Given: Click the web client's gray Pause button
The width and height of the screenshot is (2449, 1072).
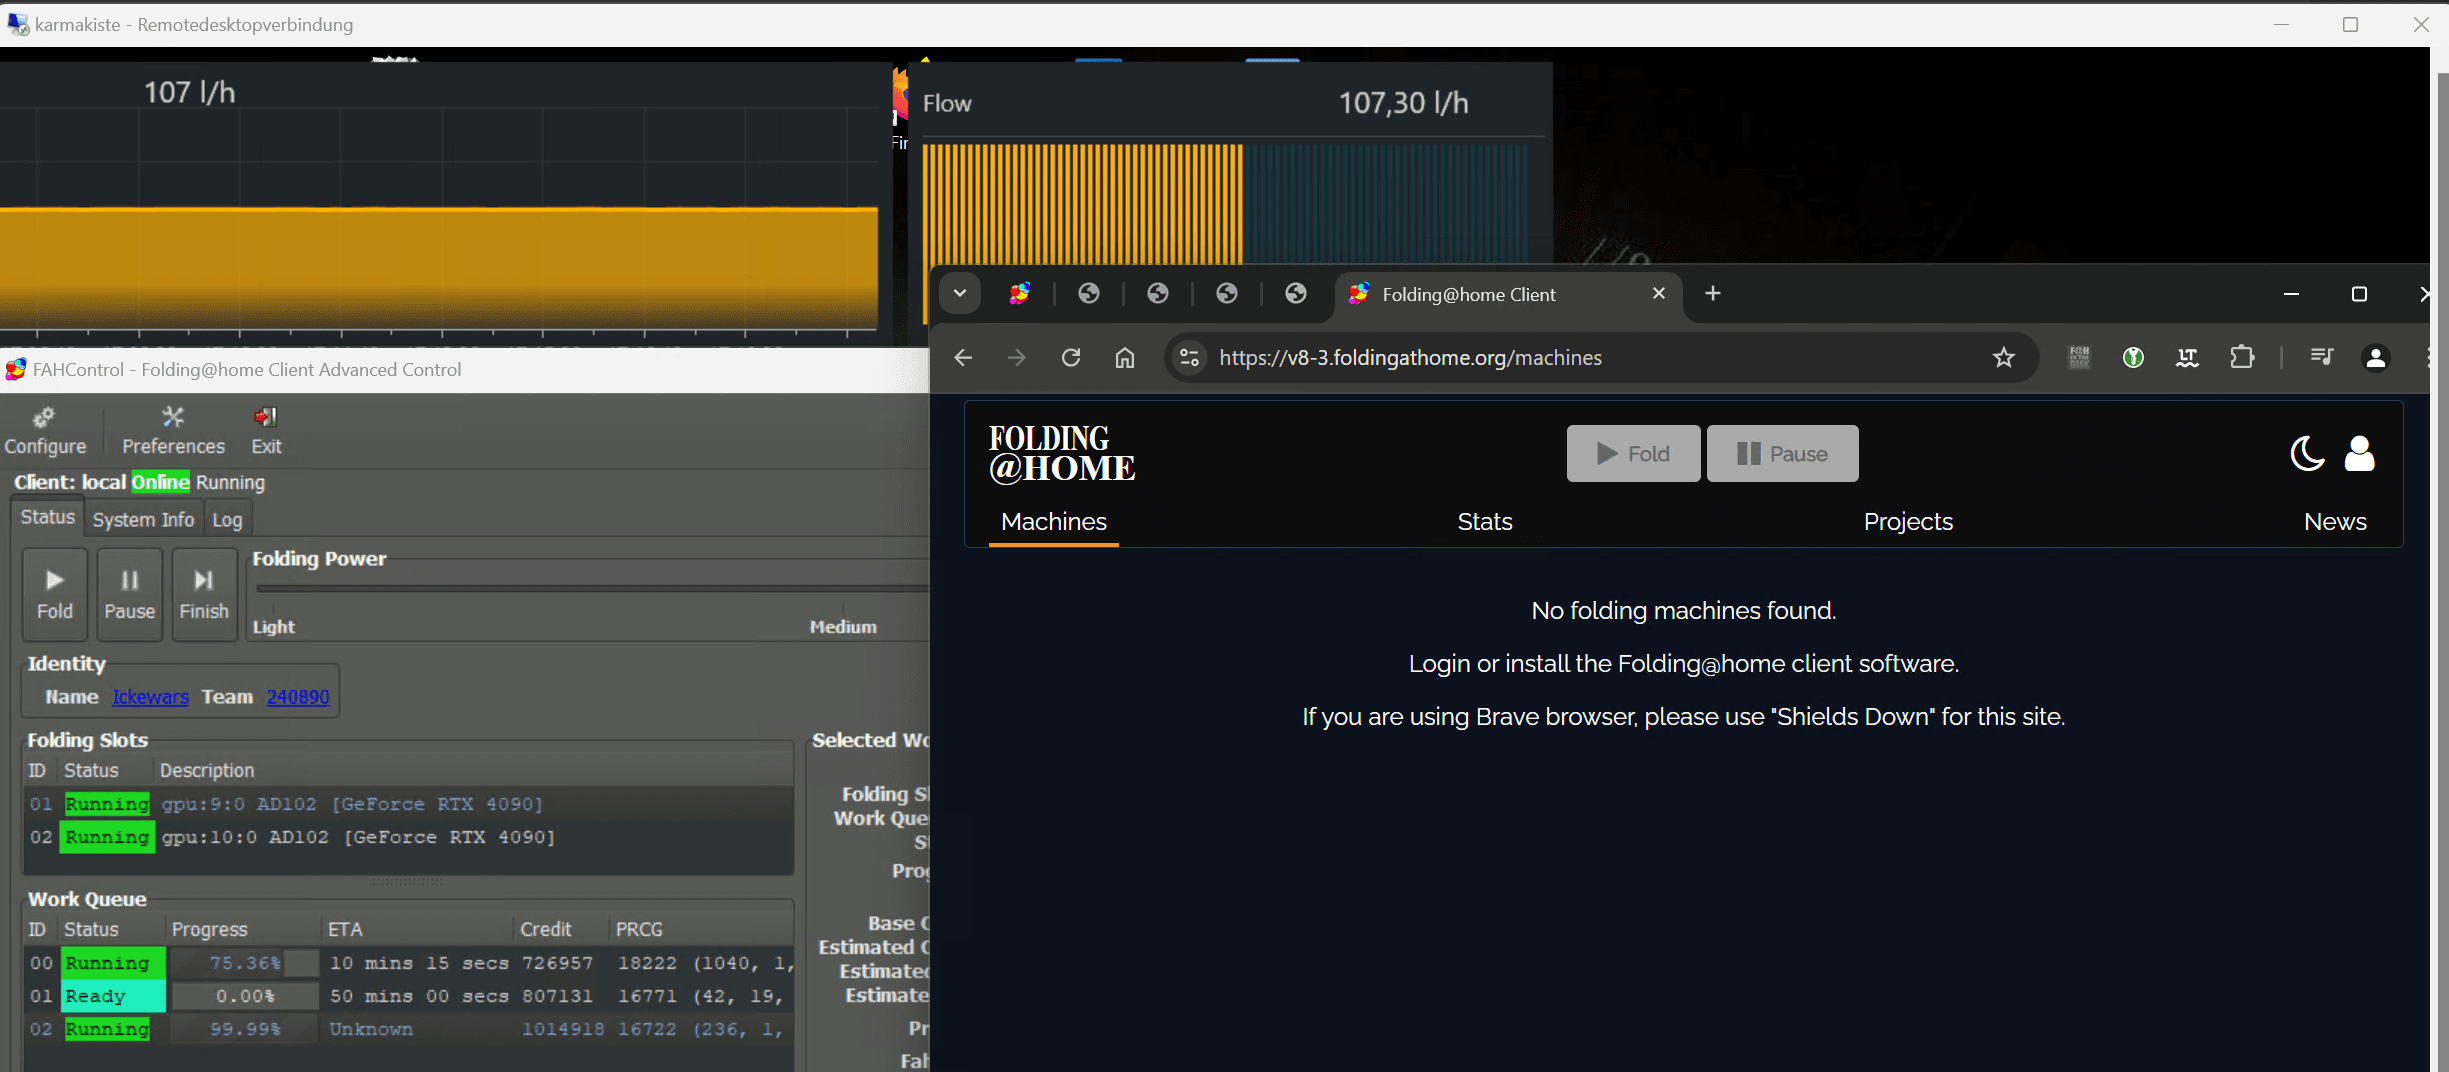Looking at the screenshot, I should click(x=1782, y=453).
